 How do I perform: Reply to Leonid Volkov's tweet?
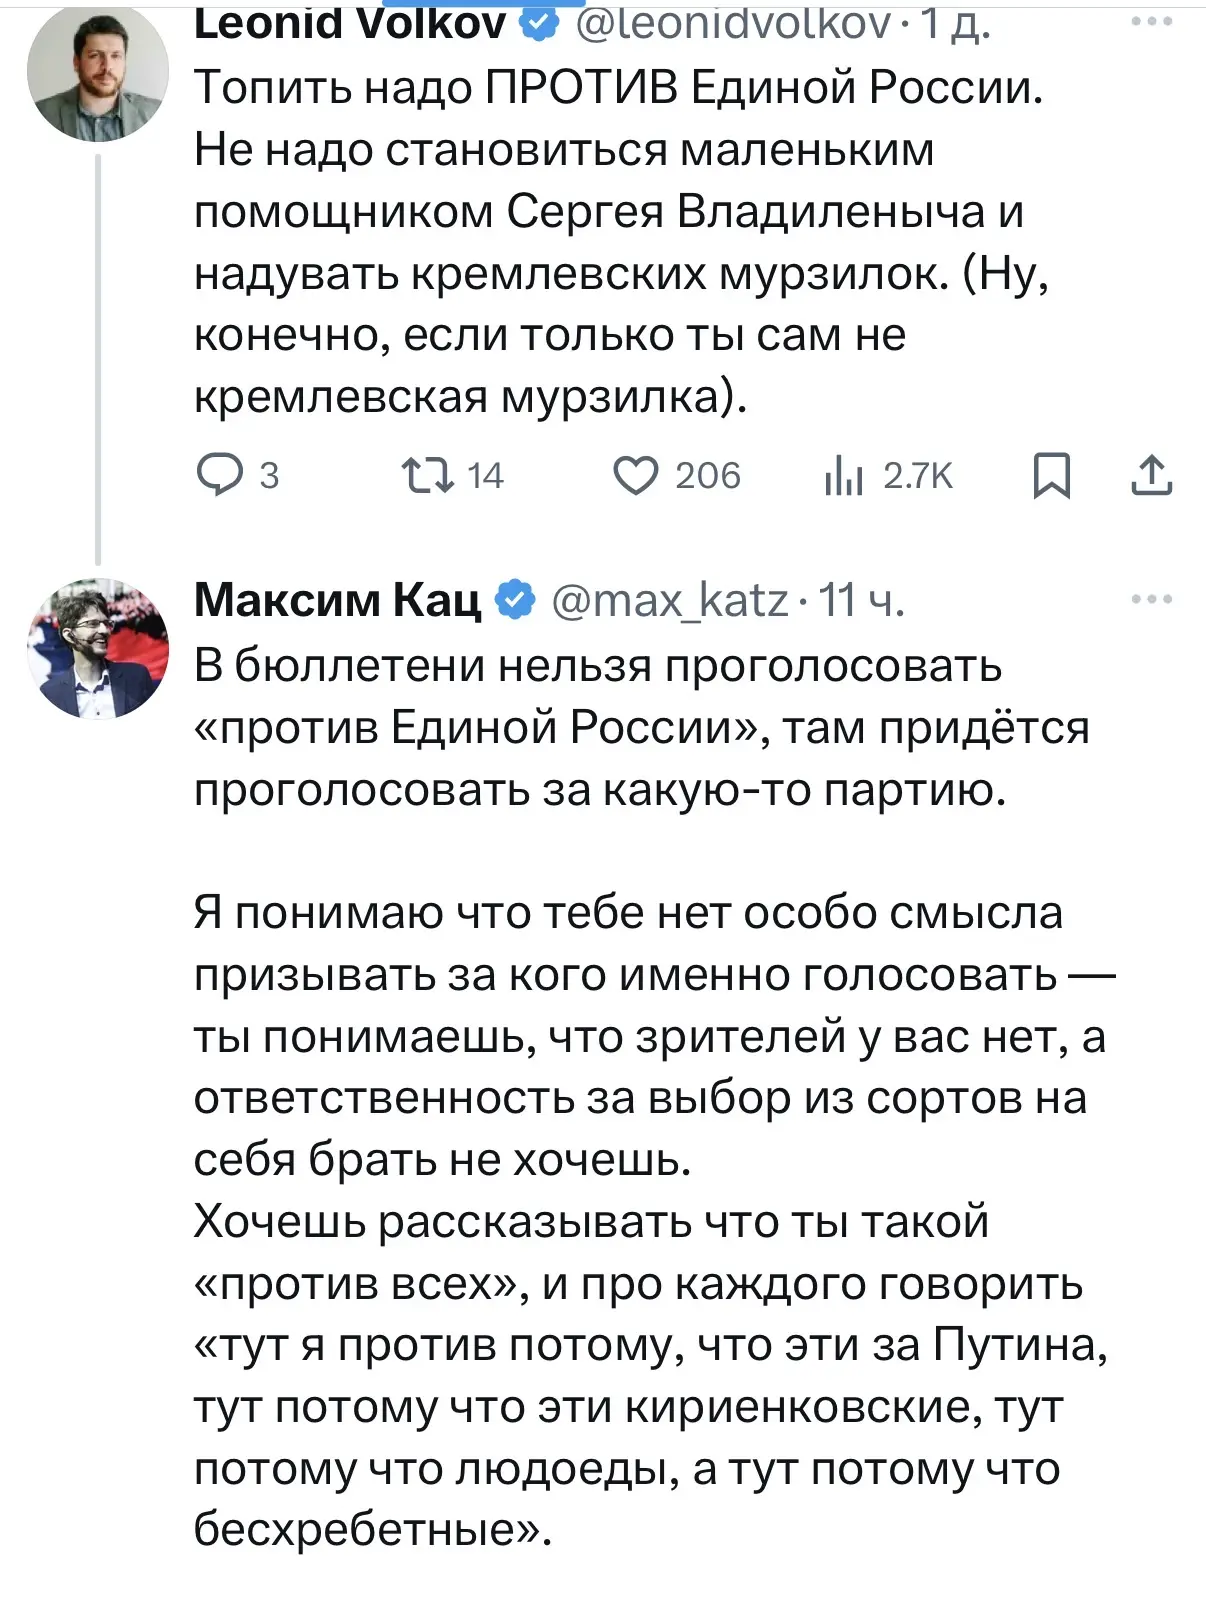238,475
